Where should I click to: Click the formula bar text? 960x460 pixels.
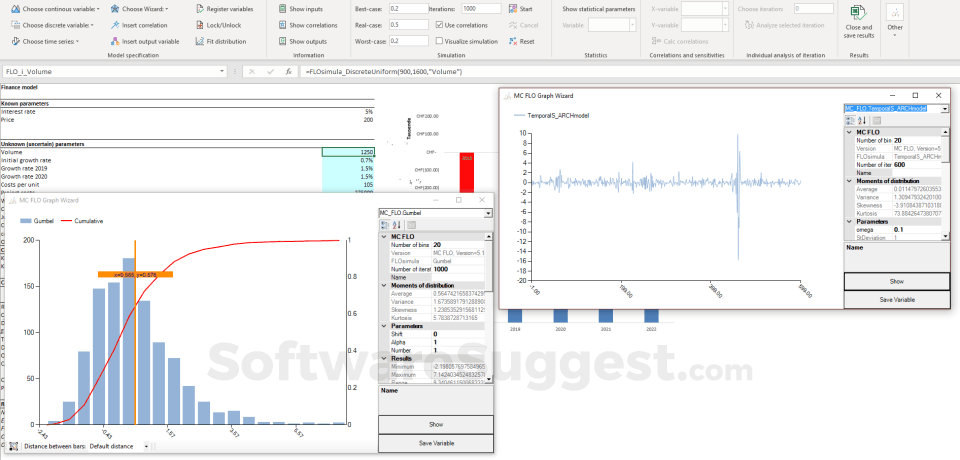(x=383, y=72)
